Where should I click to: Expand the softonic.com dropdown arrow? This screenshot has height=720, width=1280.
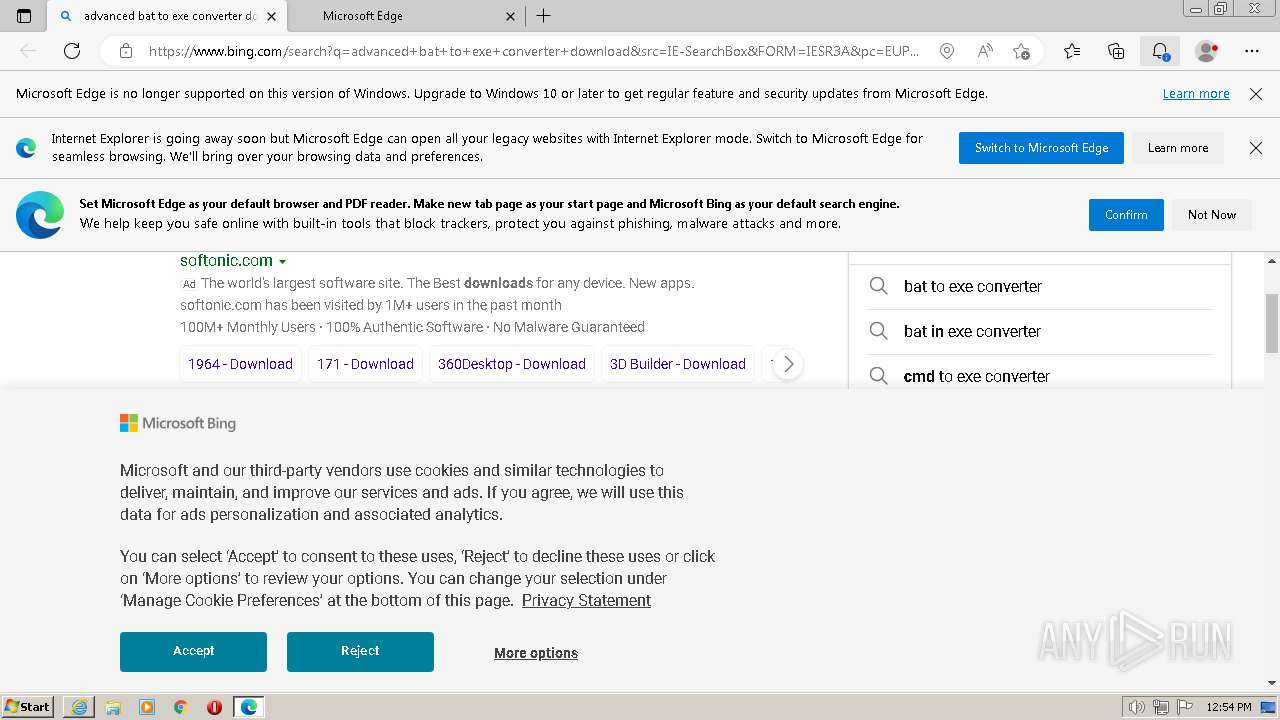(283, 262)
